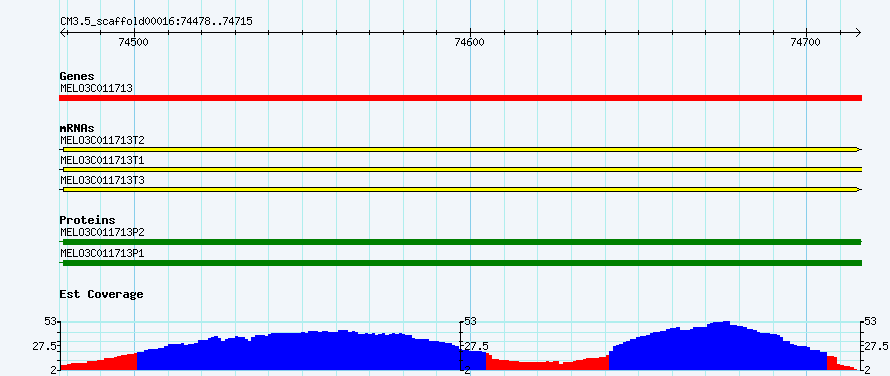The height and width of the screenshot is (376, 890).
Task: Open the mRNAs track heading
Action: (x=77, y=128)
